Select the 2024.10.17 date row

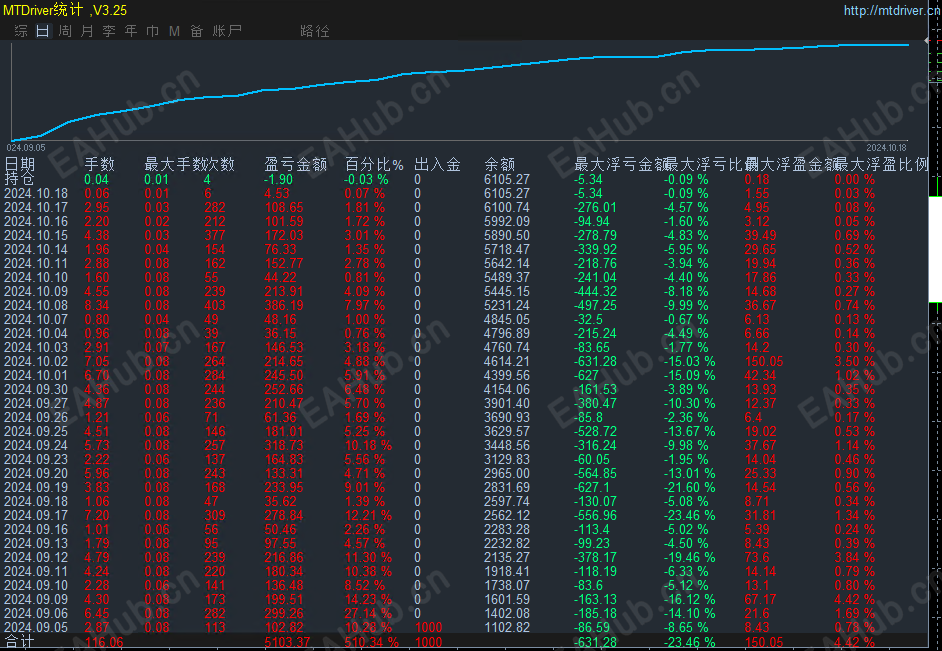click(36, 207)
